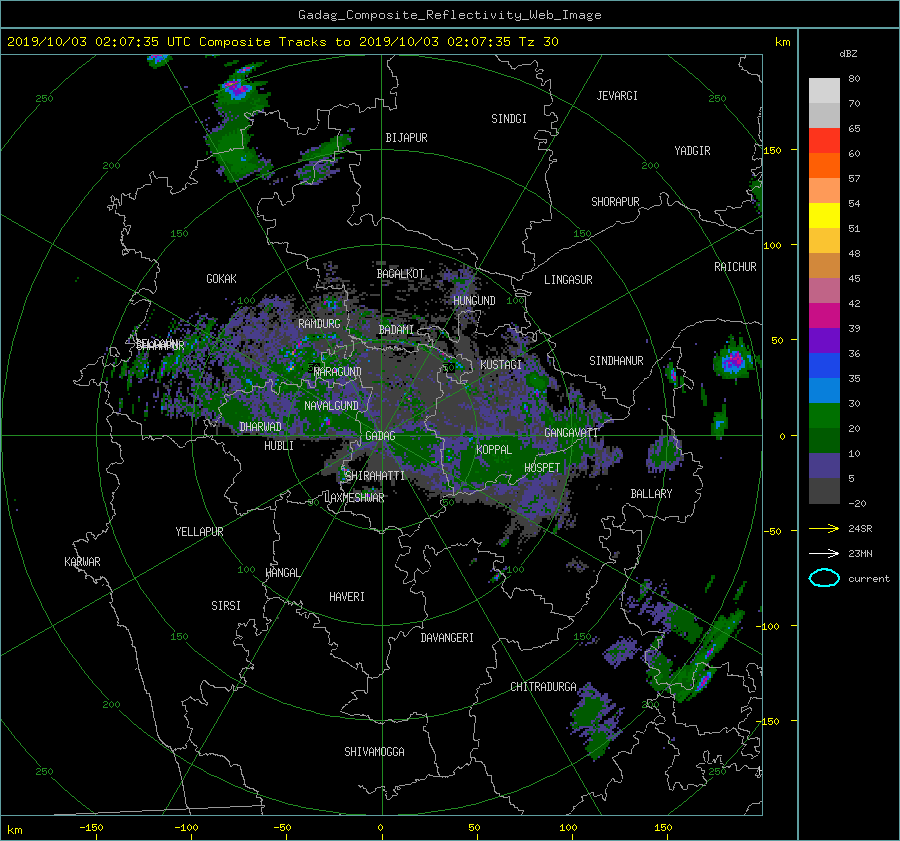Click the NARAGUND city label
The height and width of the screenshot is (841, 900).
click(x=338, y=372)
